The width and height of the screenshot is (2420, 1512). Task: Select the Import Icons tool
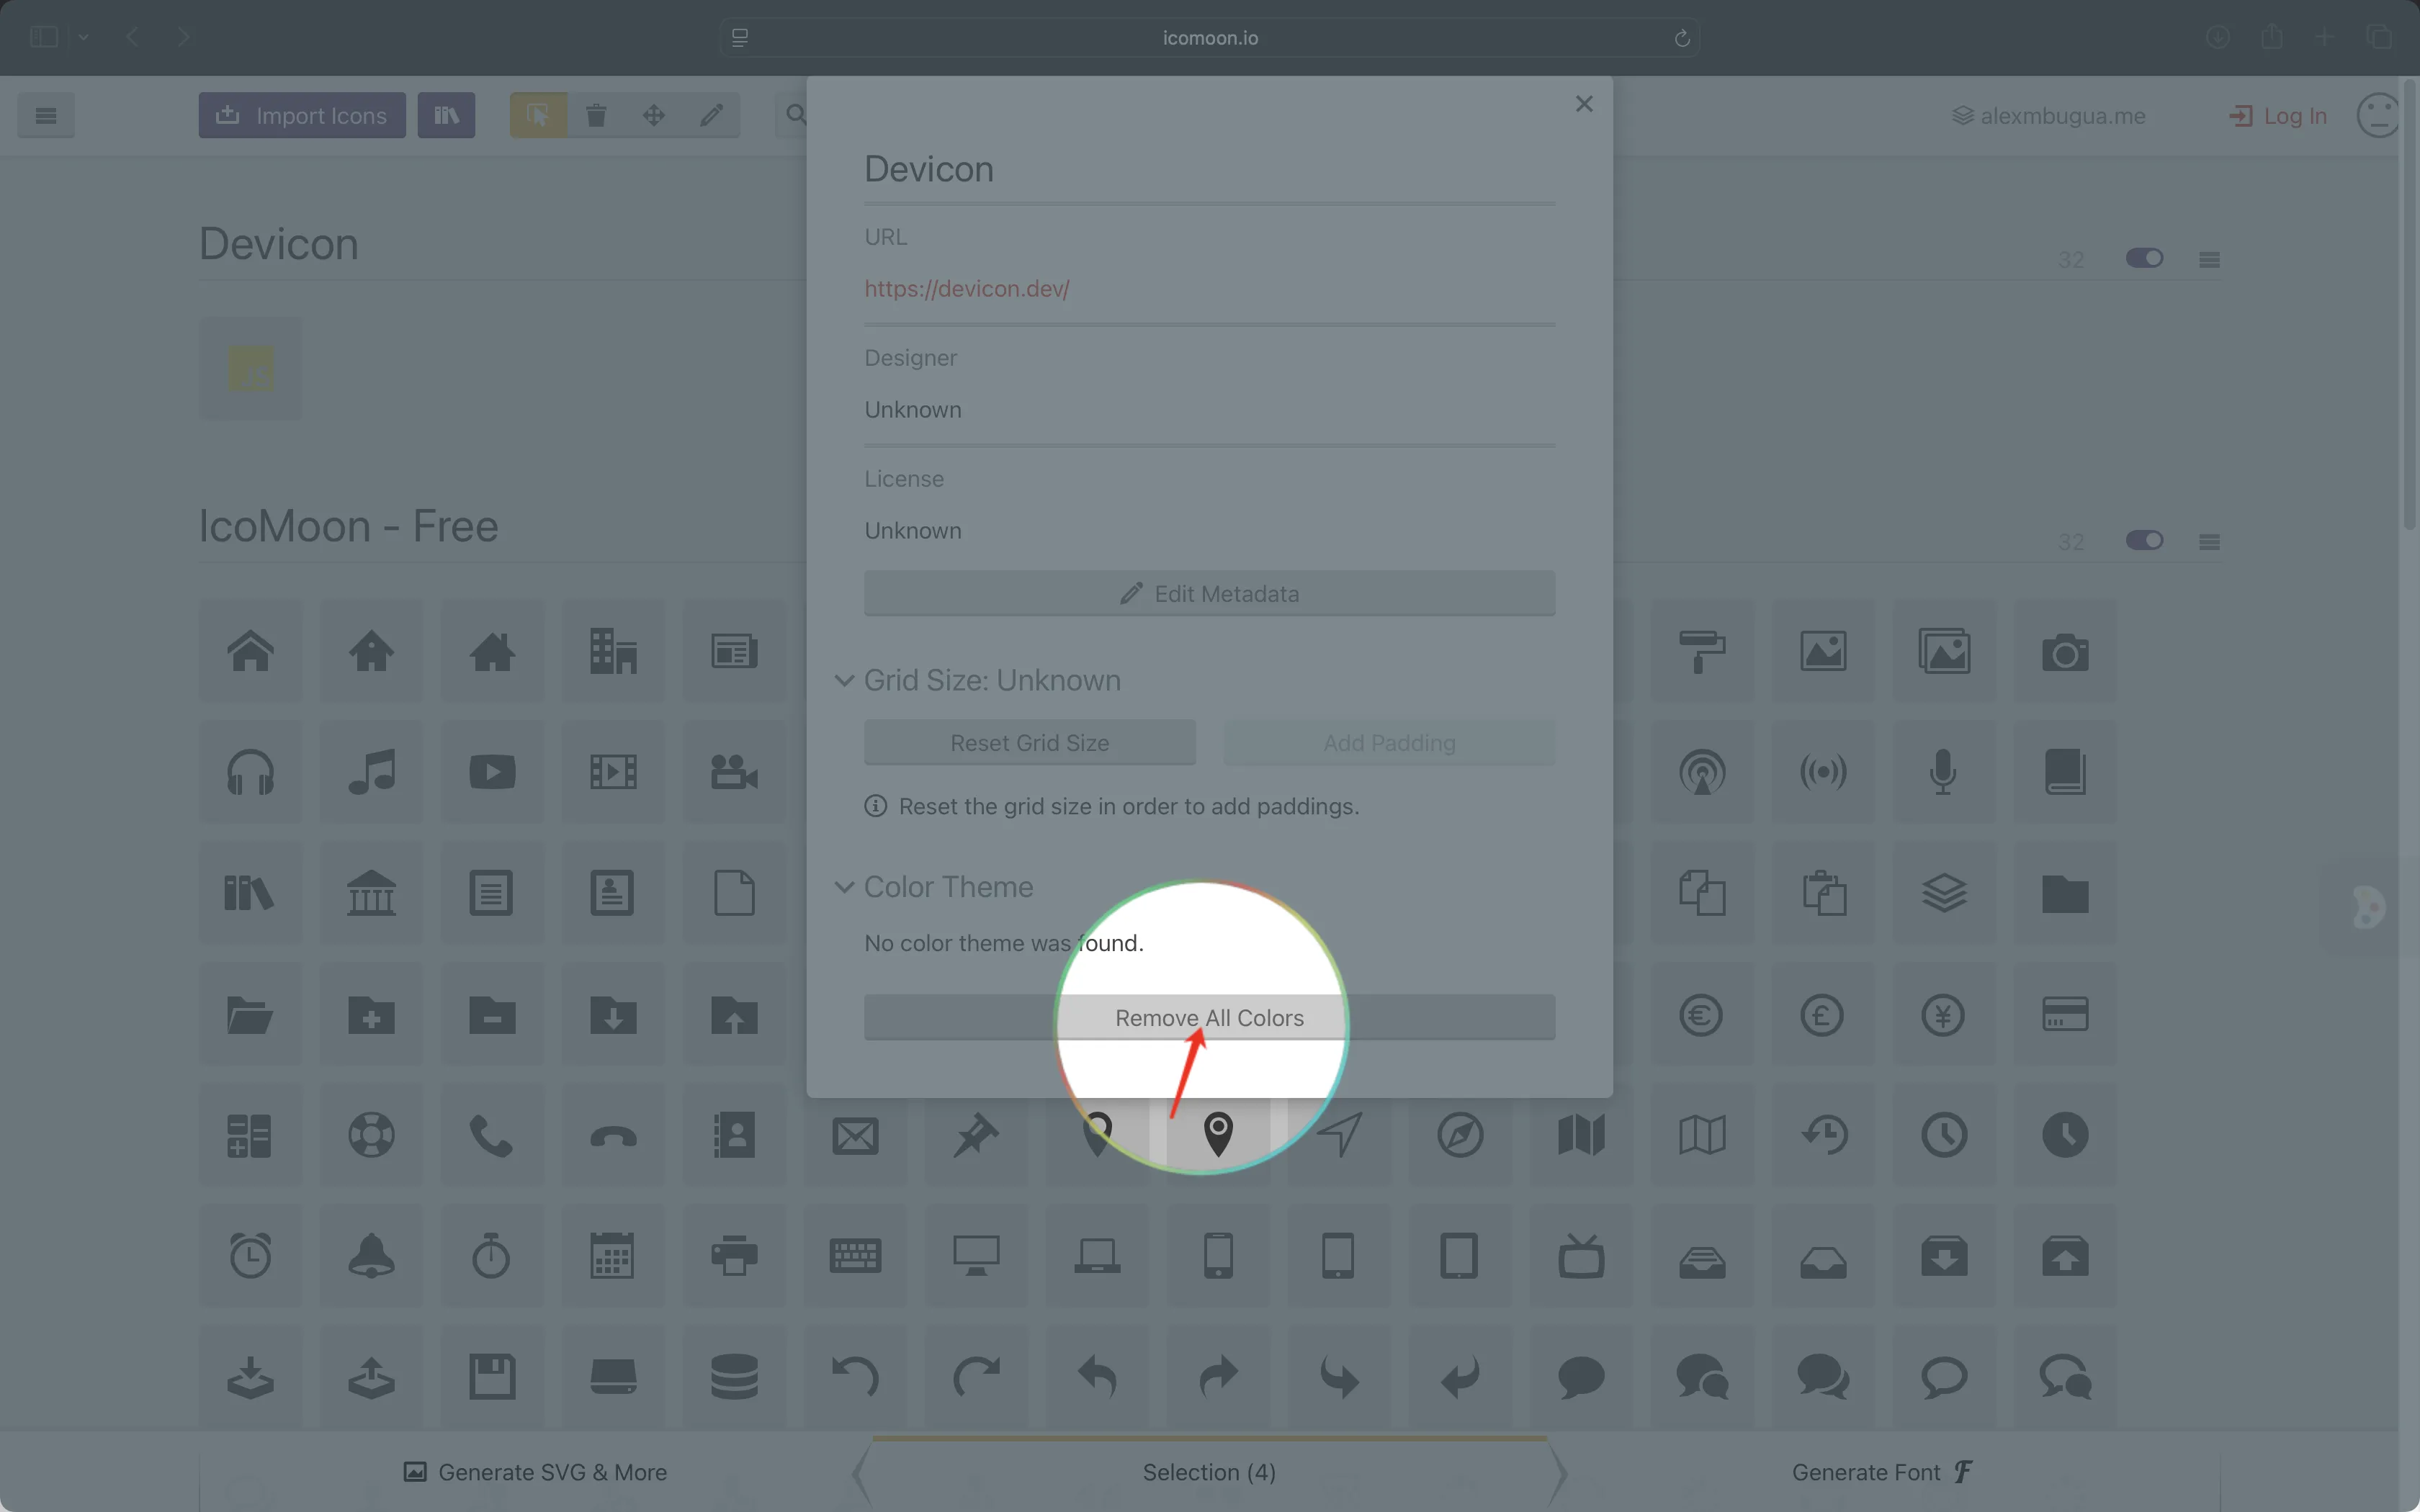[x=301, y=115]
